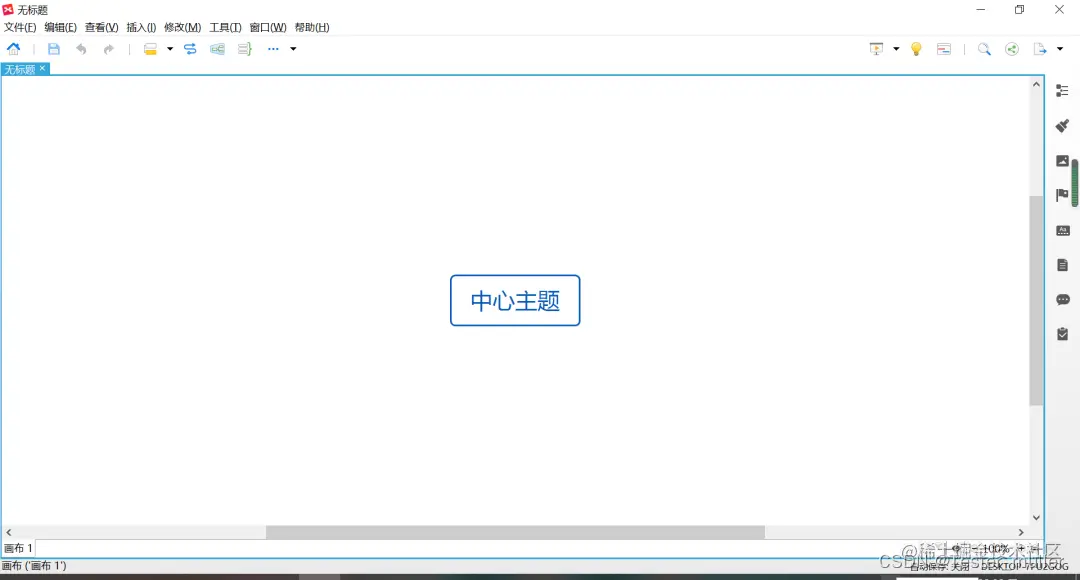Start slideshow presentation mode
Viewport: 1080px width, 580px height.
[876, 49]
